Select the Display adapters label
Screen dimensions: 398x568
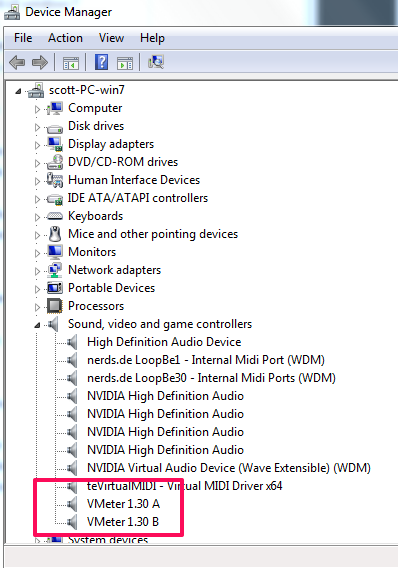111,144
